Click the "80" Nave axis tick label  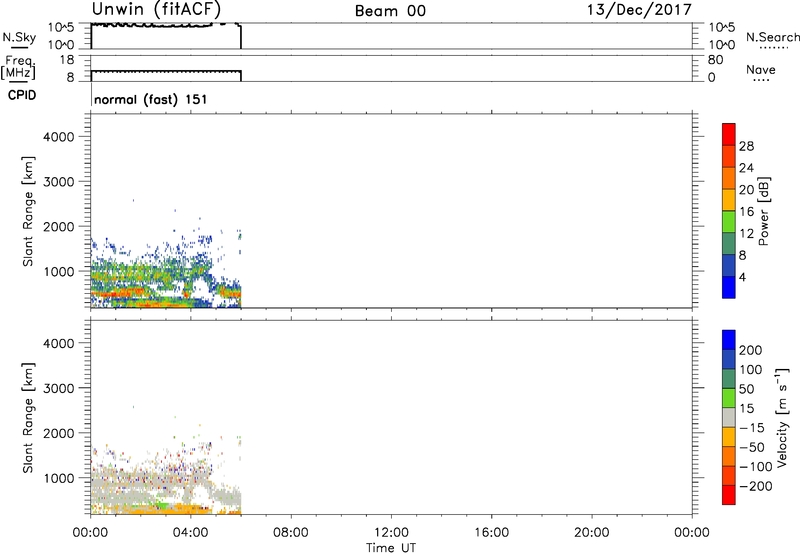point(715,60)
